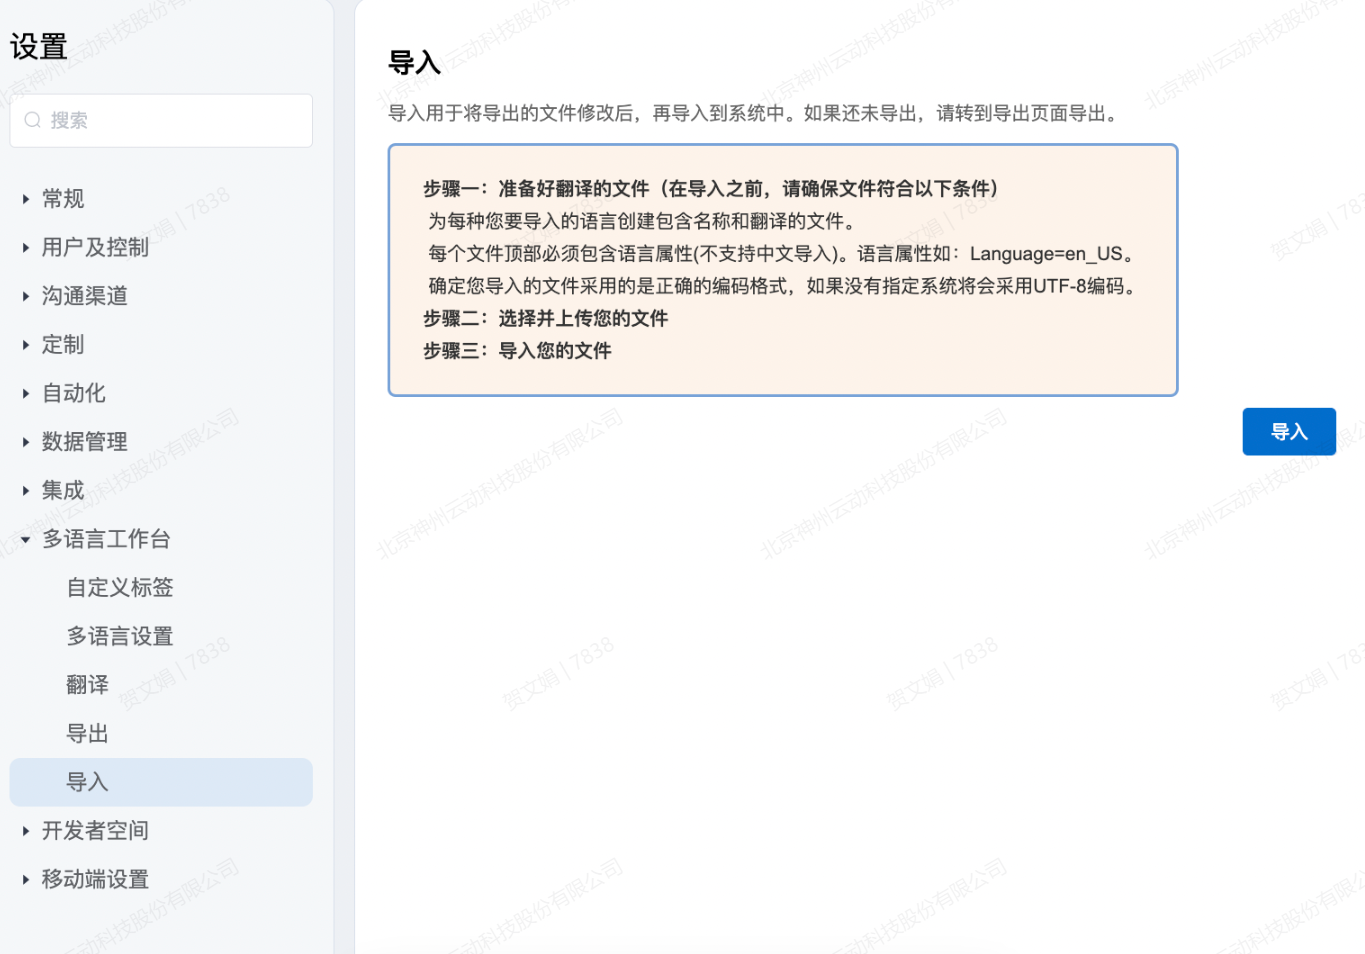1365x954 pixels.
Task: Click the 多语言工作台 label in sidebar
Action: (106, 539)
